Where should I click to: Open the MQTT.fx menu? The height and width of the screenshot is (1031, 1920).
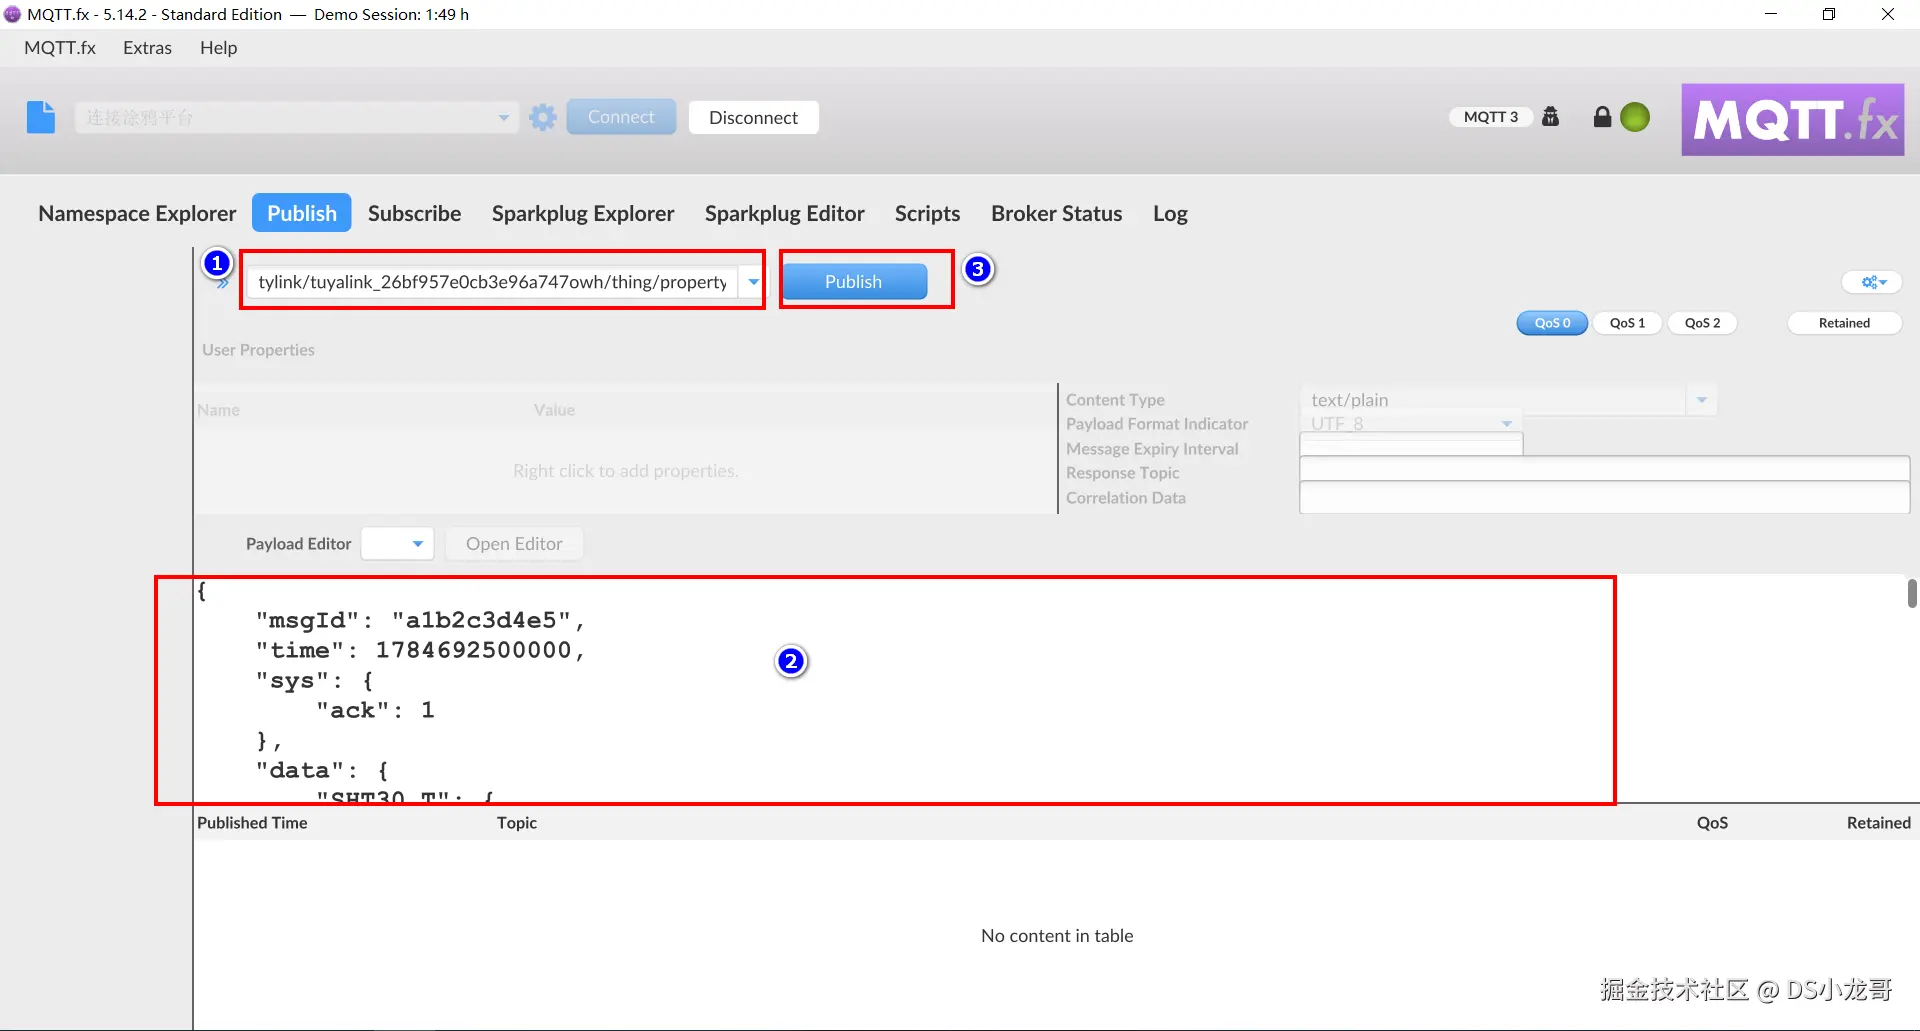(x=60, y=48)
